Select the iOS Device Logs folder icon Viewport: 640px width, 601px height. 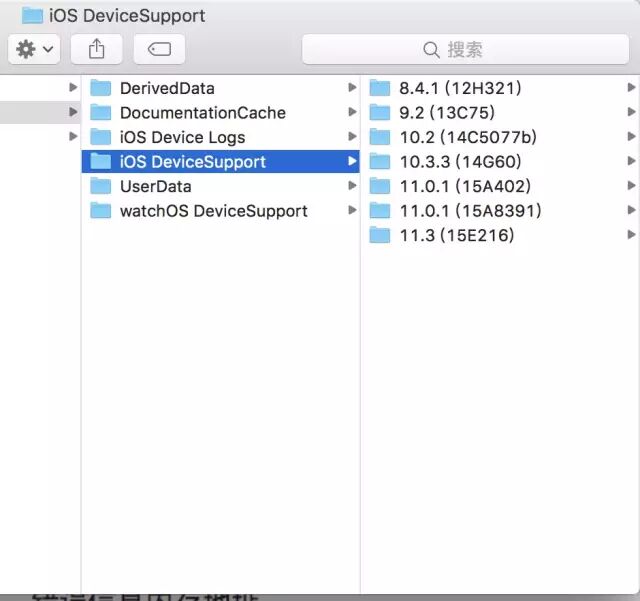[100, 137]
